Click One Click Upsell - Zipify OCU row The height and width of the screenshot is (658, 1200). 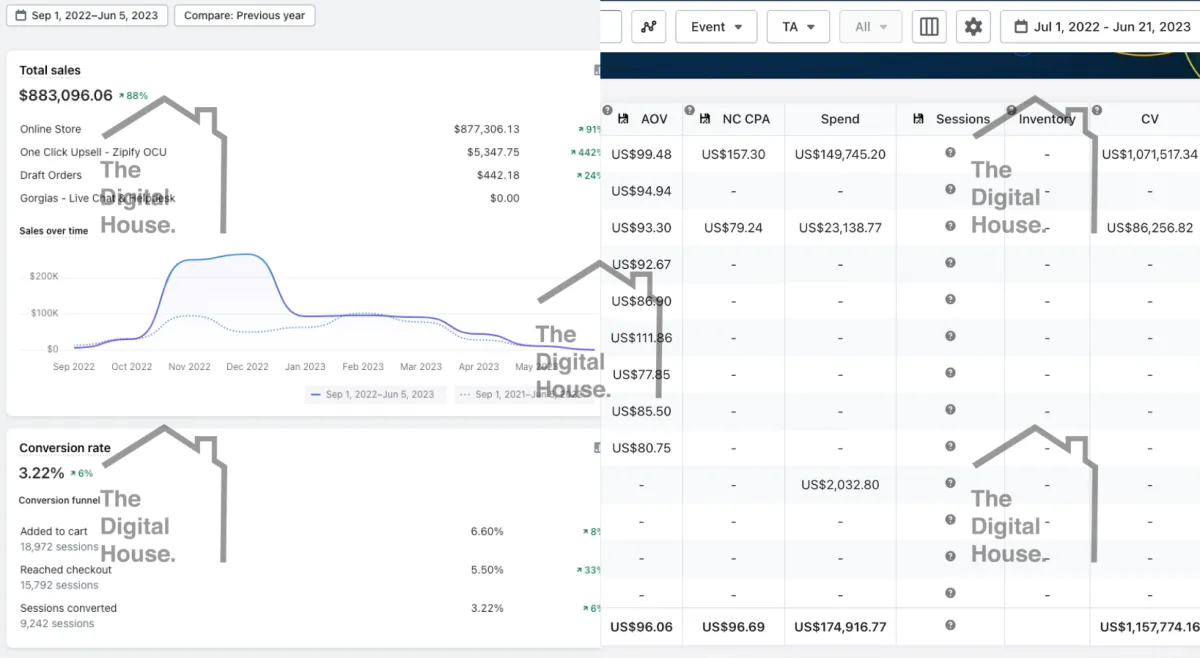coord(310,152)
